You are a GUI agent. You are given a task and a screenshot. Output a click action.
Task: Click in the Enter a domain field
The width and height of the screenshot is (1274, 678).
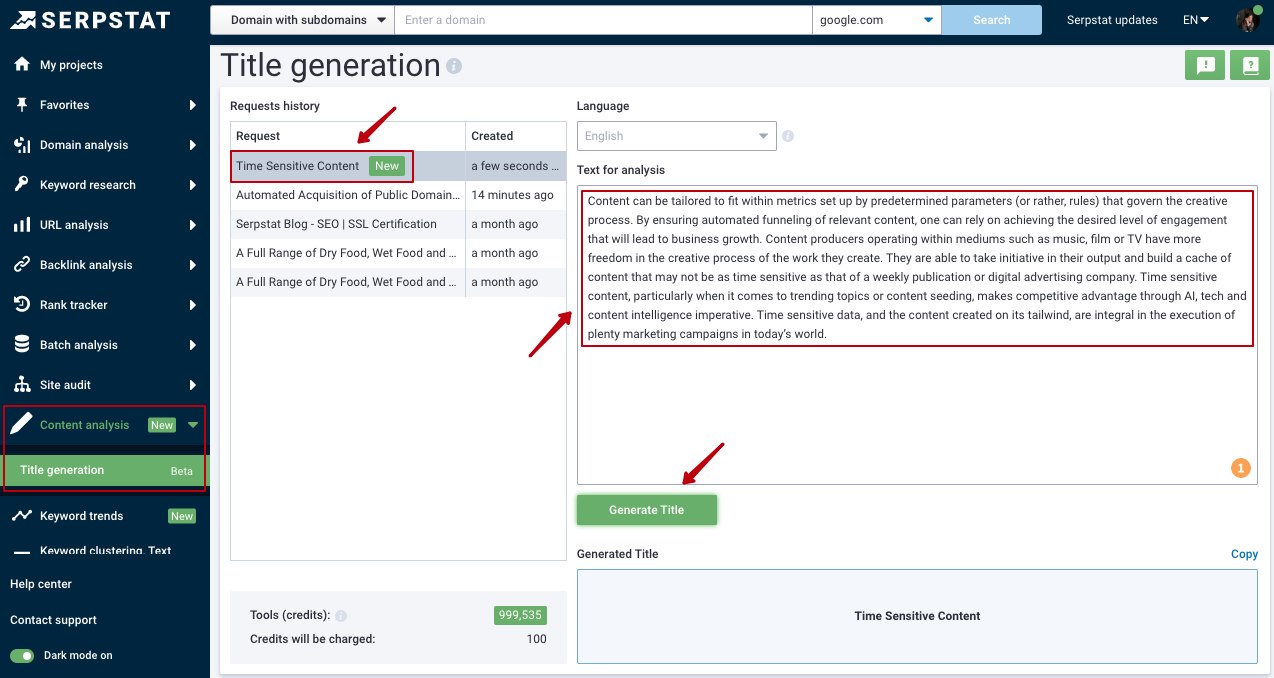point(604,20)
